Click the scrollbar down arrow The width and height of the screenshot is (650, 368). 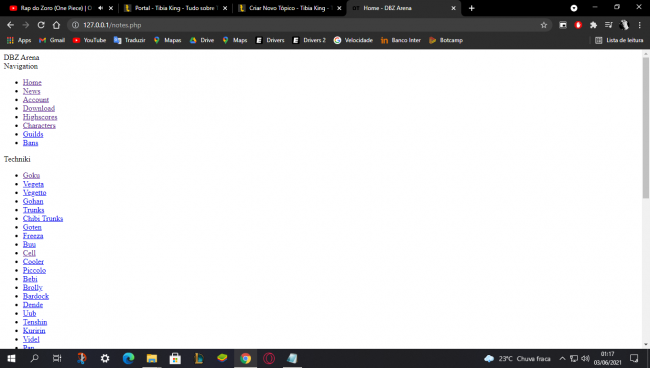point(645,344)
